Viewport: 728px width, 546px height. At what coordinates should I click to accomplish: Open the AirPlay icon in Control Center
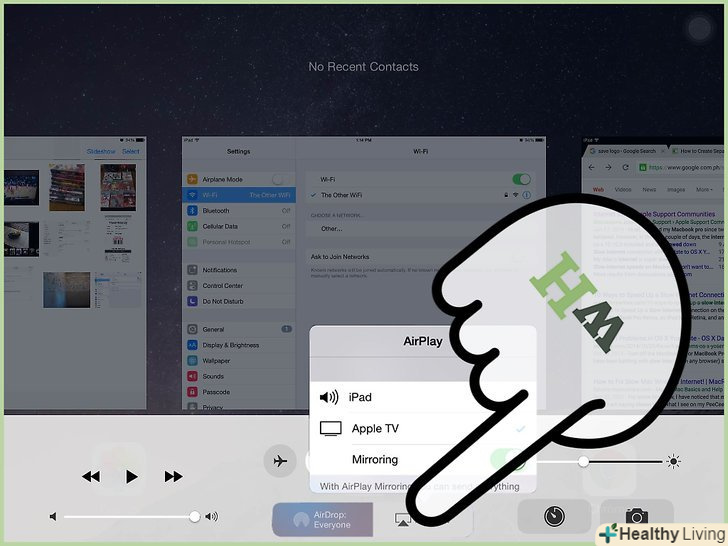[403, 520]
